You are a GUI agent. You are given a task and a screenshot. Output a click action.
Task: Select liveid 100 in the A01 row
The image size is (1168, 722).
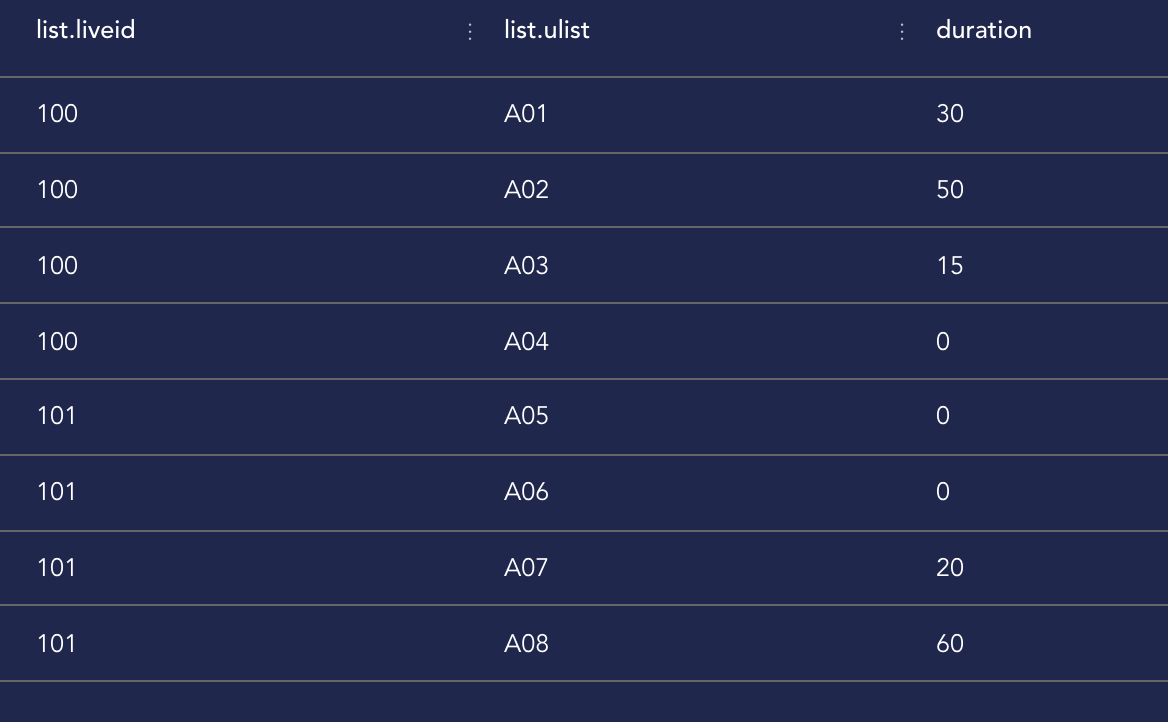[57, 114]
